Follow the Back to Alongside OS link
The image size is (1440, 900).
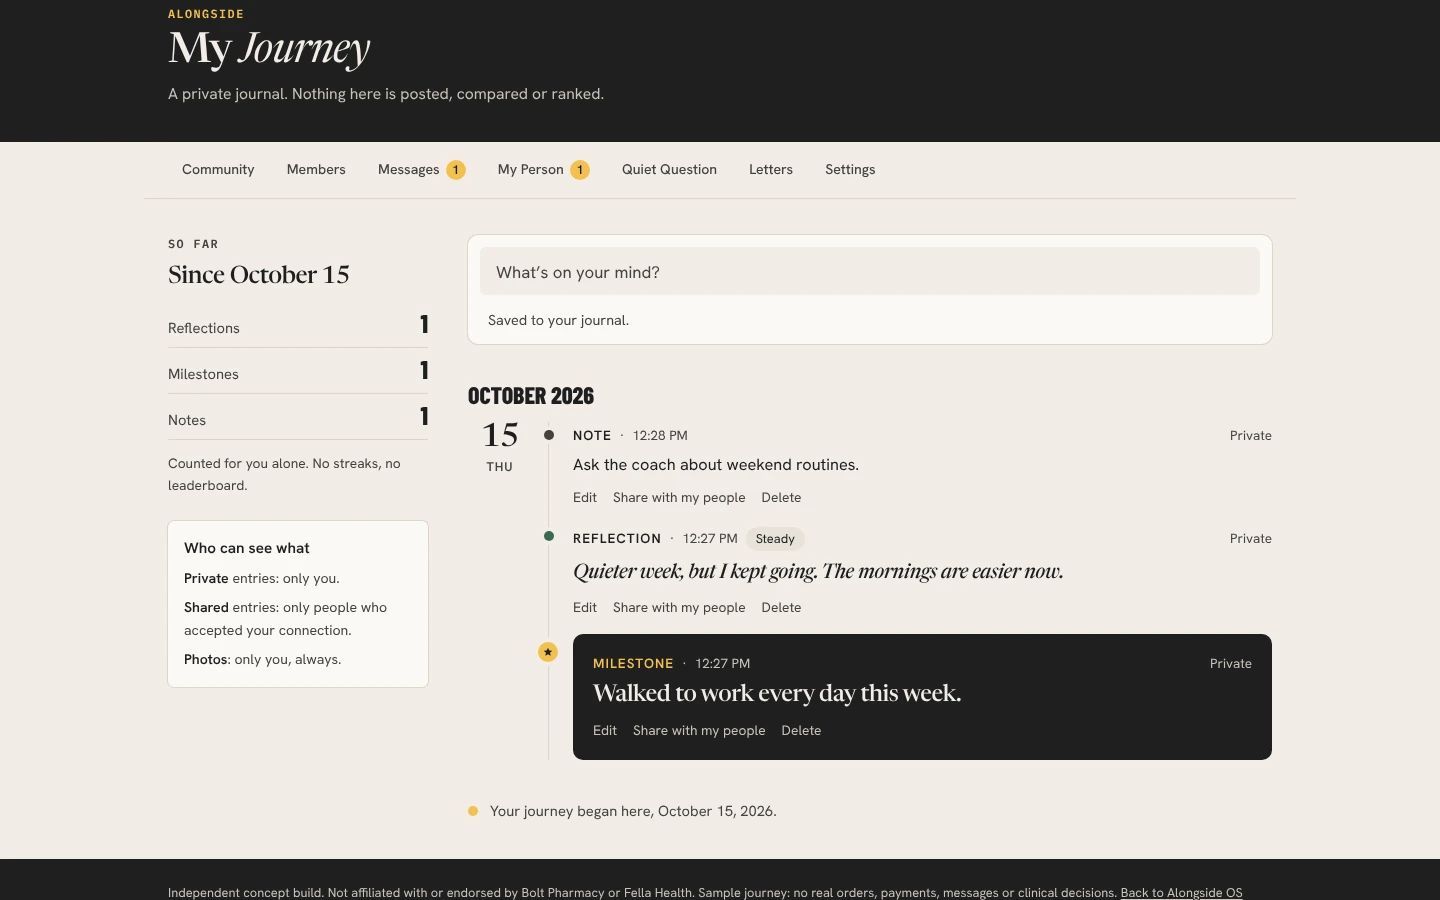[1181, 893]
